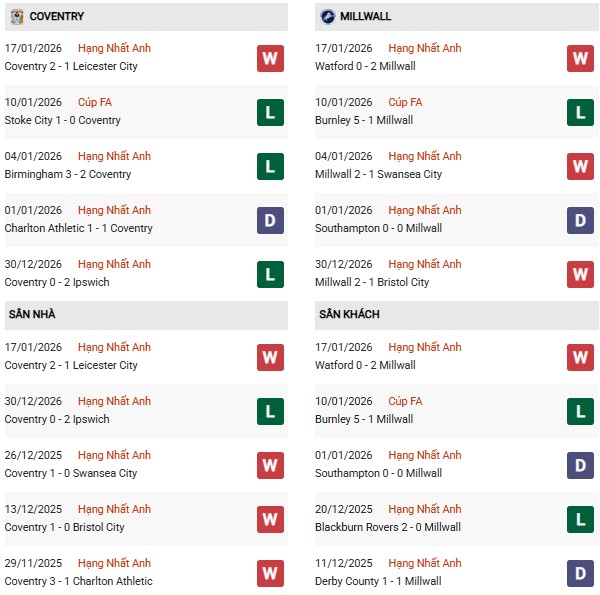The width and height of the screenshot is (600, 595).
Task: Click the W badge for Coventry 1-0 Swansea City
Action: pyautogui.click(x=270, y=465)
